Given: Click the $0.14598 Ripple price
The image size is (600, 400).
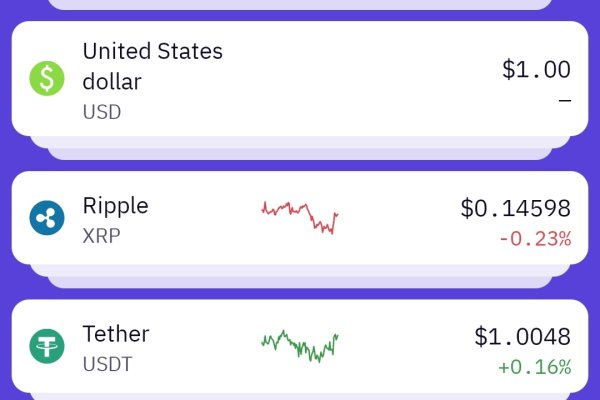Looking at the screenshot, I should (515, 208).
